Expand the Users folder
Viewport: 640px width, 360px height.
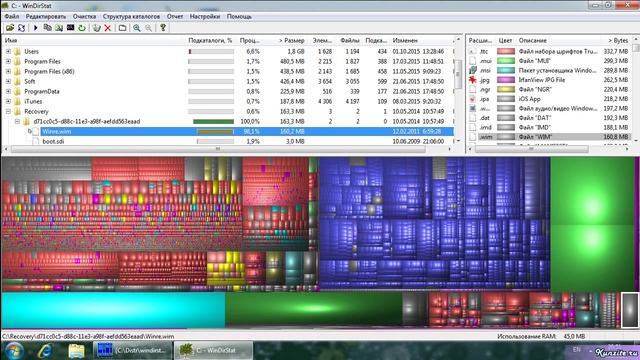coord(8,51)
